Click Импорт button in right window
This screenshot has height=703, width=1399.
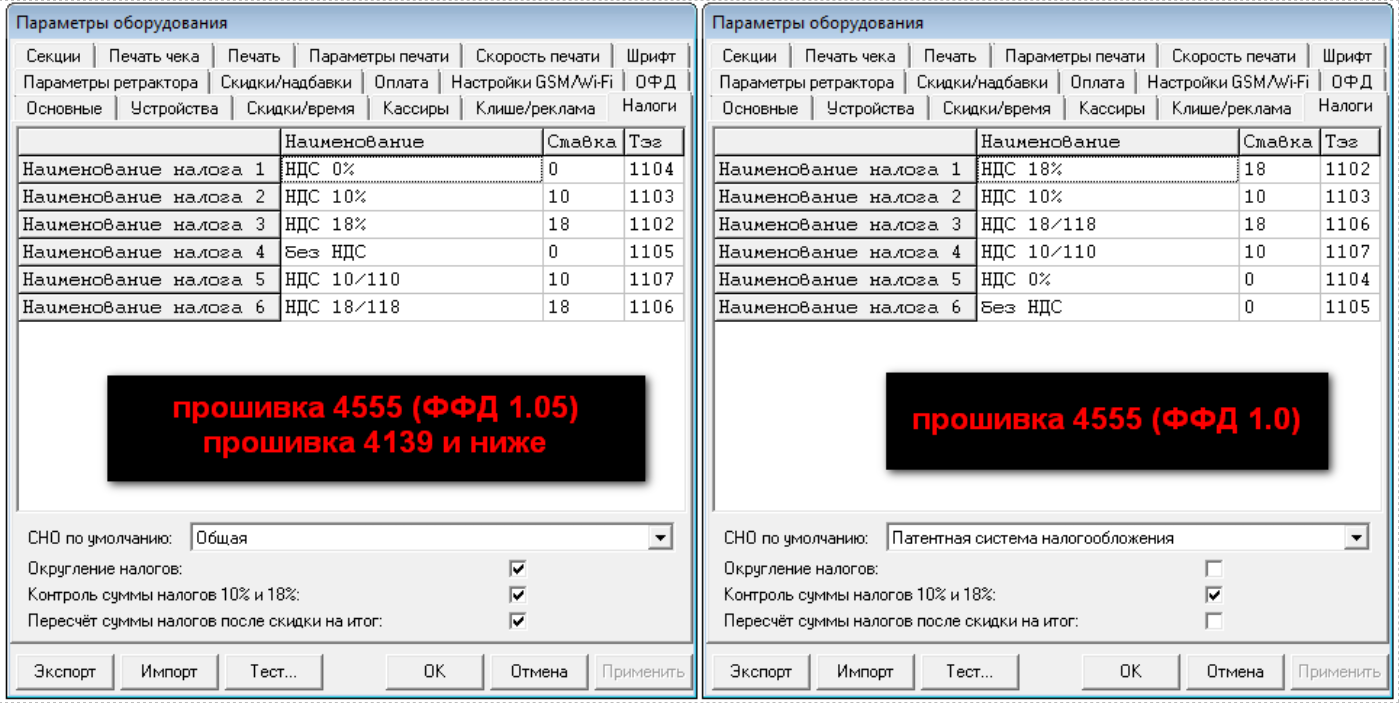864,671
